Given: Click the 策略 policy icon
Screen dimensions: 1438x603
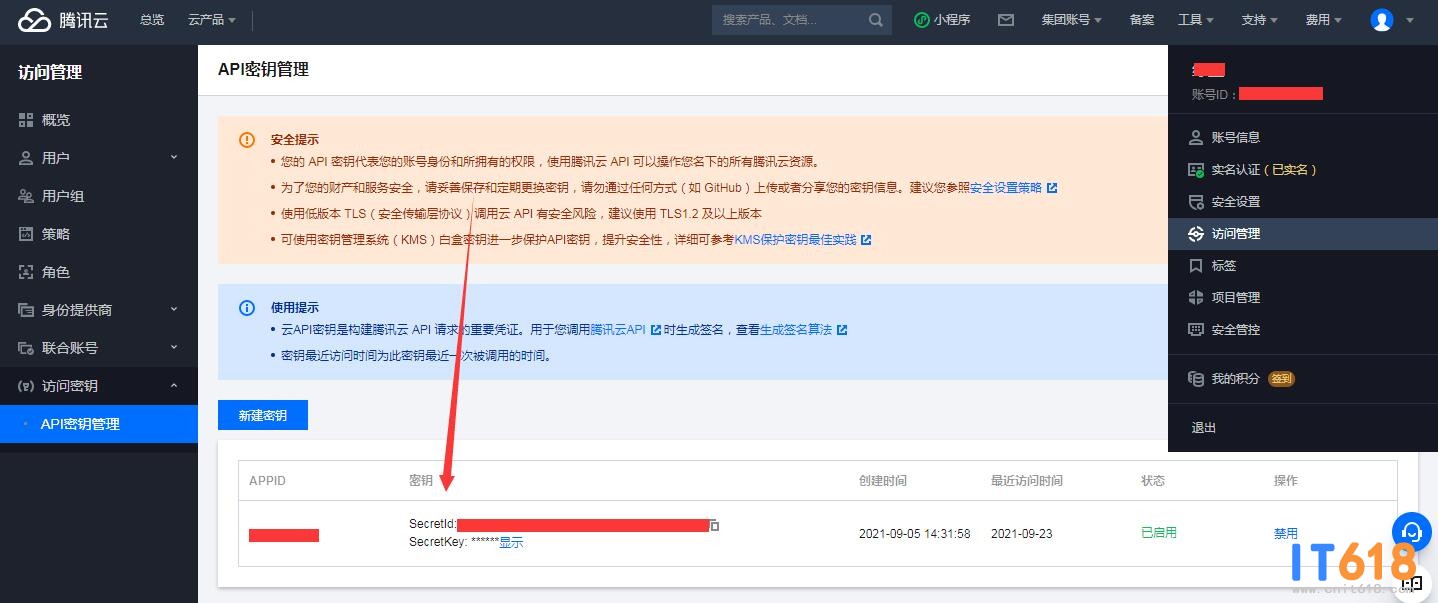Looking at the screenshot, I should [26, 234].
